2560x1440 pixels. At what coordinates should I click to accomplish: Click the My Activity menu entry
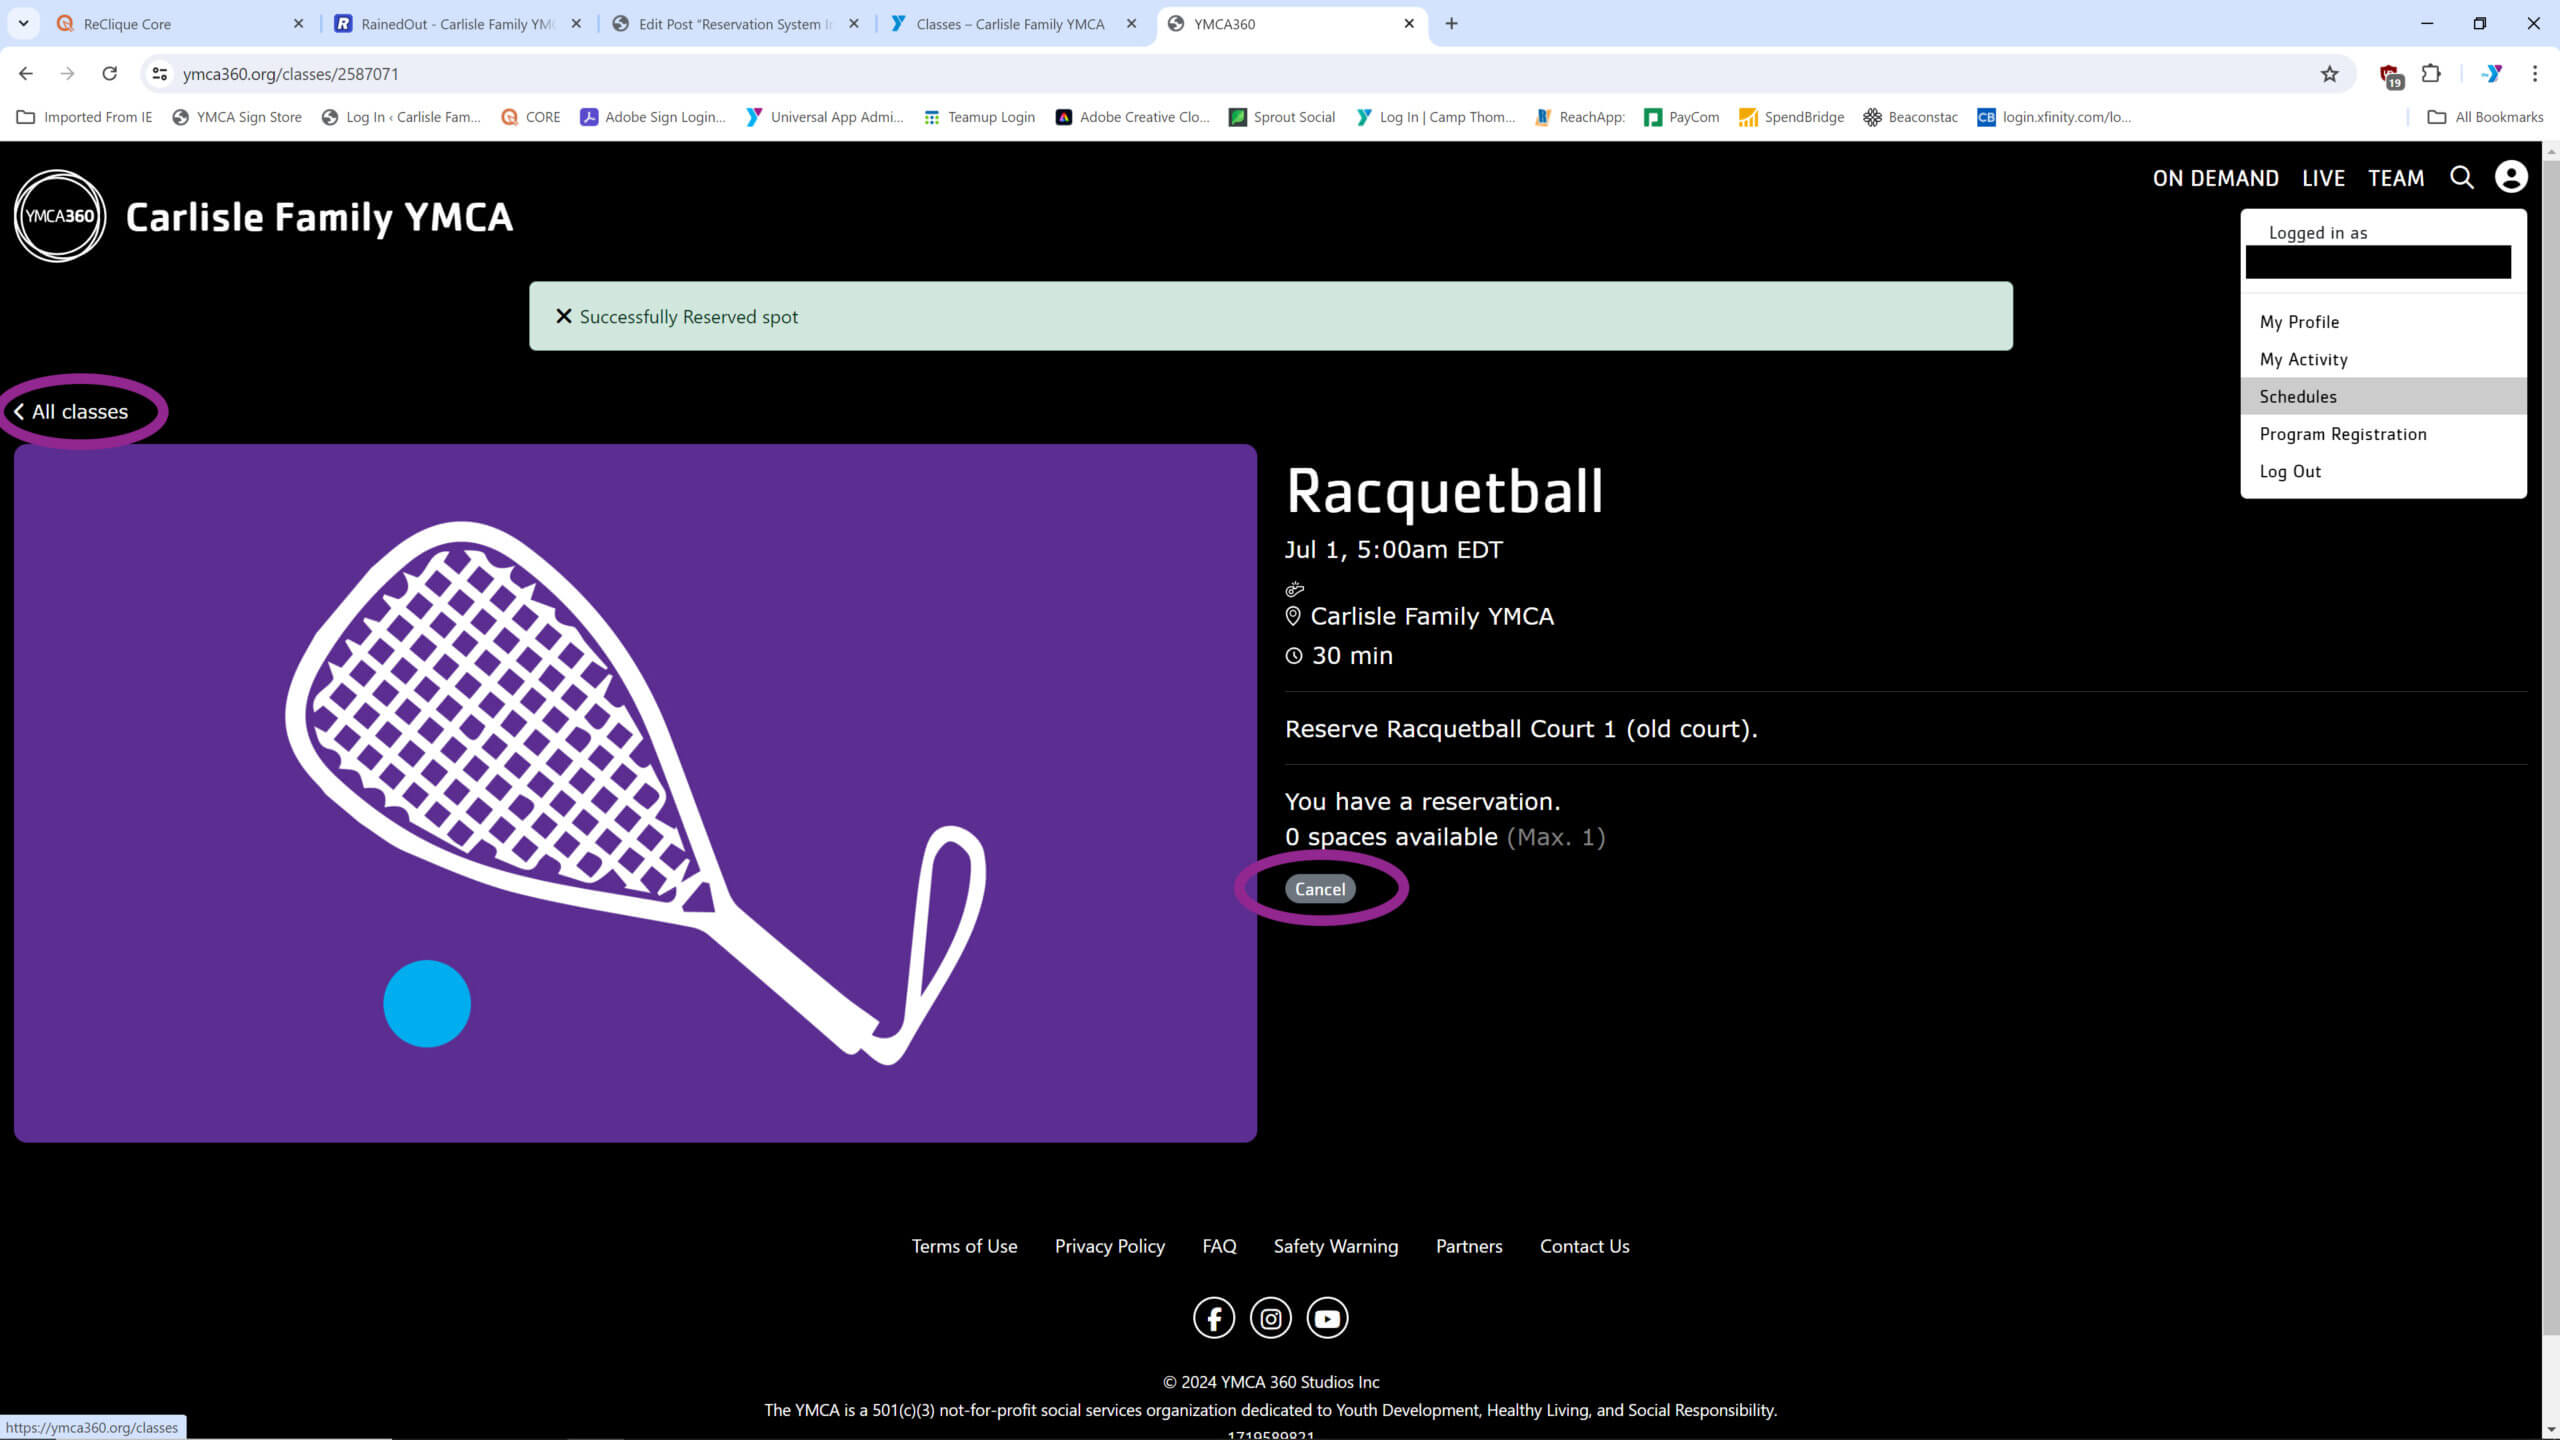tap(2303, 359)
